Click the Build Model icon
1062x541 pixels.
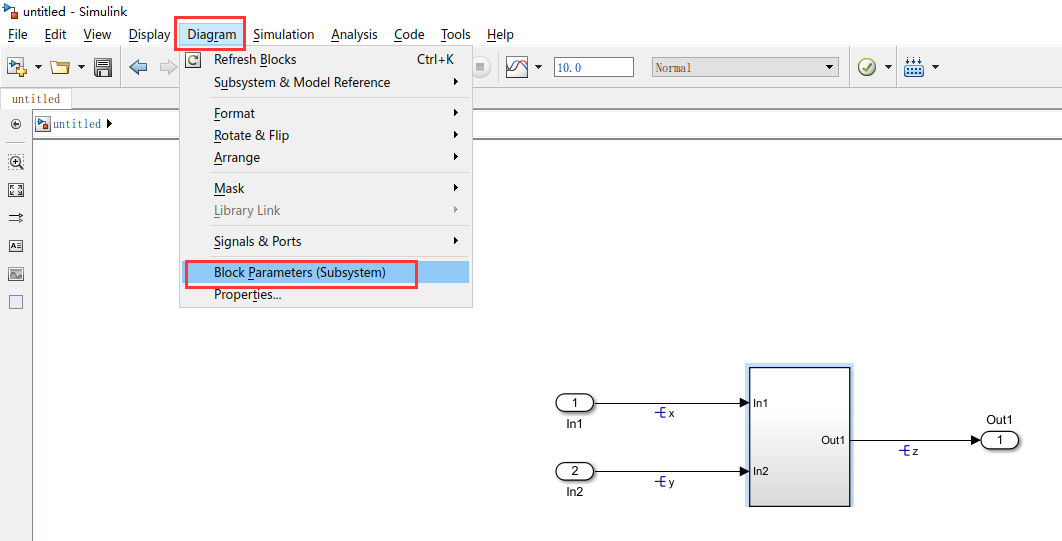914,67
